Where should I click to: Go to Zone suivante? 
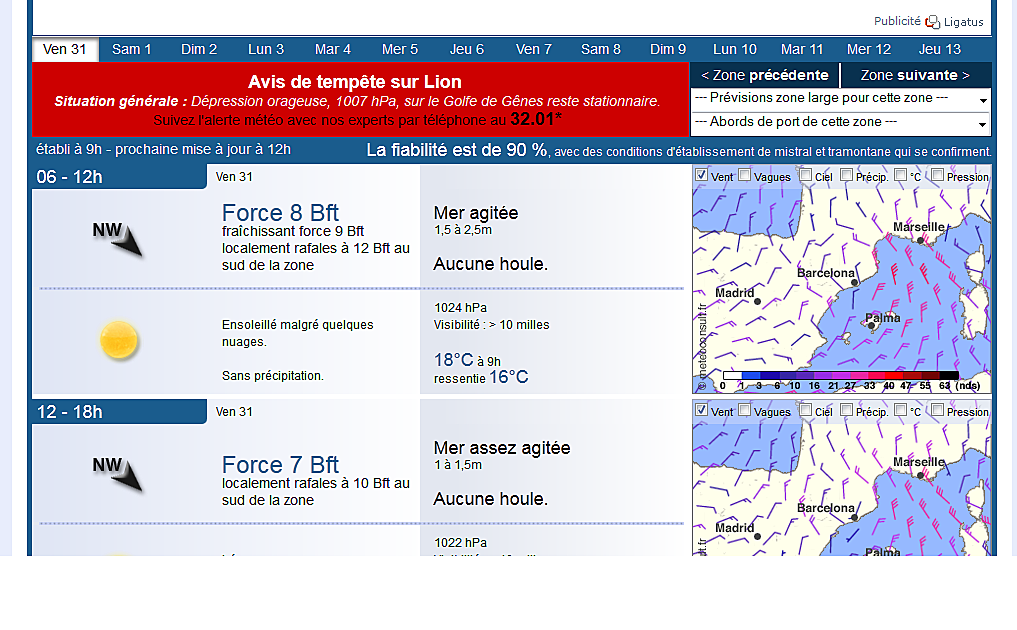click(915, 75)
